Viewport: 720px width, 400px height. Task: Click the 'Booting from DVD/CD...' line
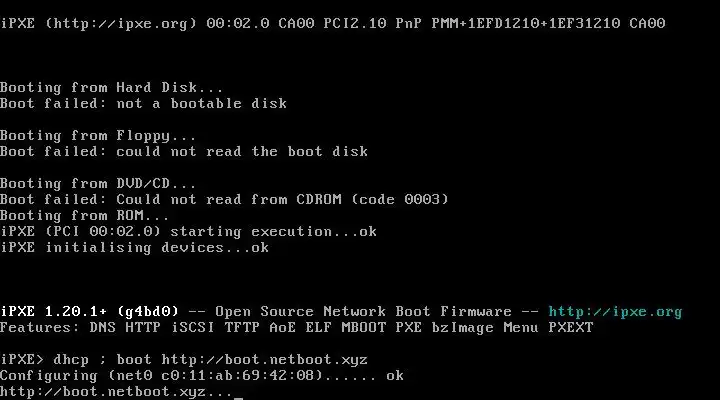(98, 184)
